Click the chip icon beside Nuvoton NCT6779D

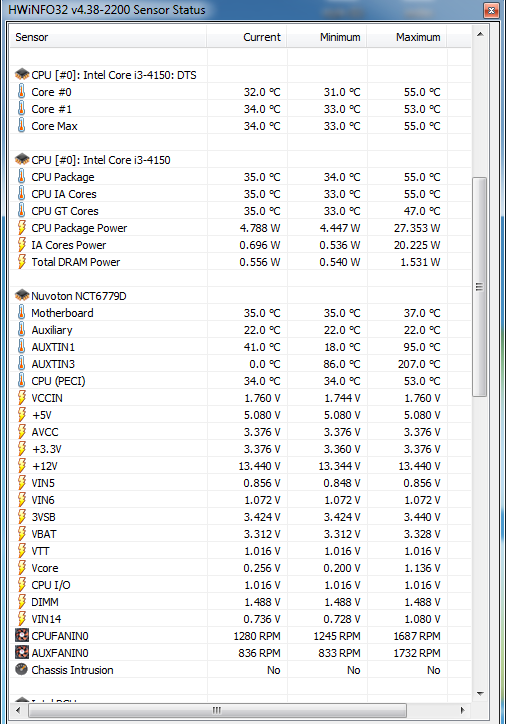coord(22,295)
